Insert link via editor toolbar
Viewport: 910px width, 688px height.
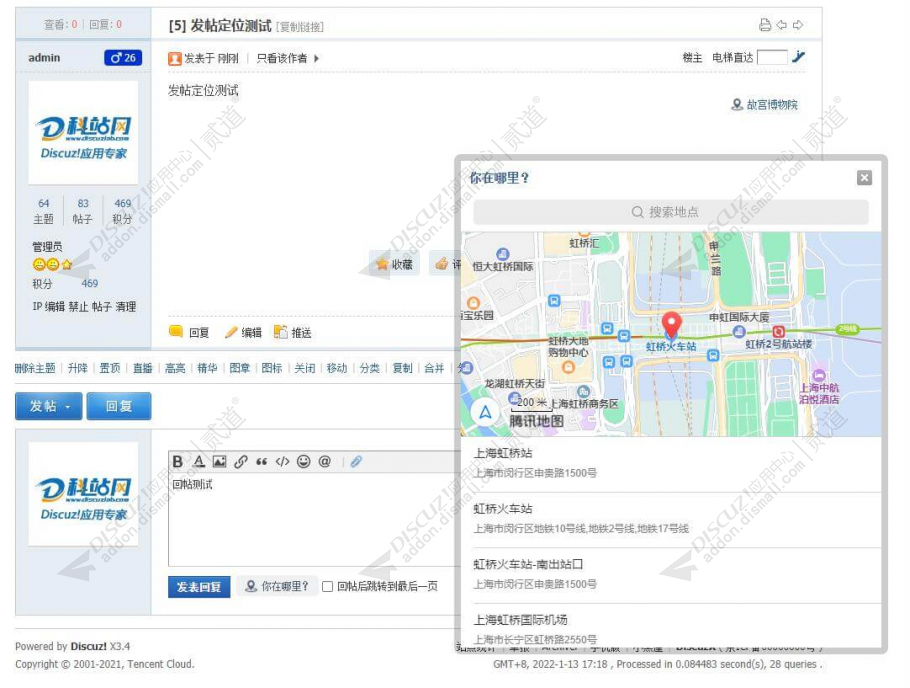[x=241, y=462]
